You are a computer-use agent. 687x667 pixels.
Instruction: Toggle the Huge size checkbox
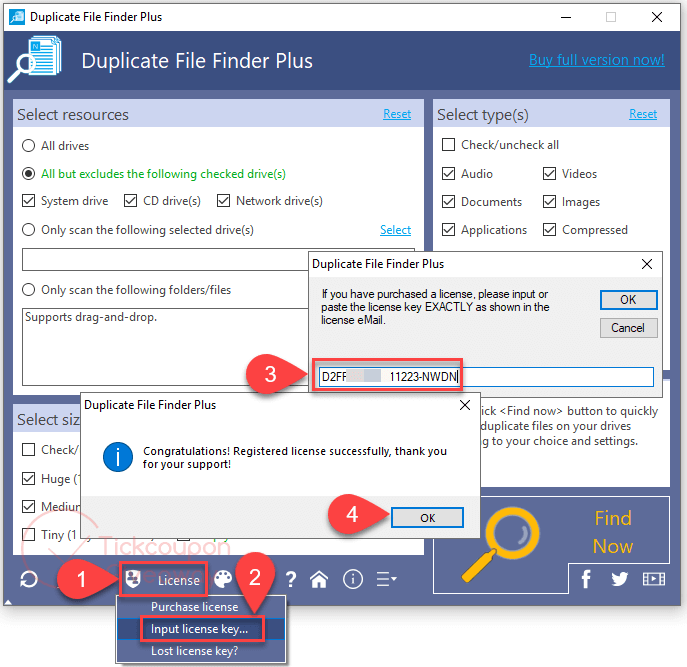tap(28, 479)
